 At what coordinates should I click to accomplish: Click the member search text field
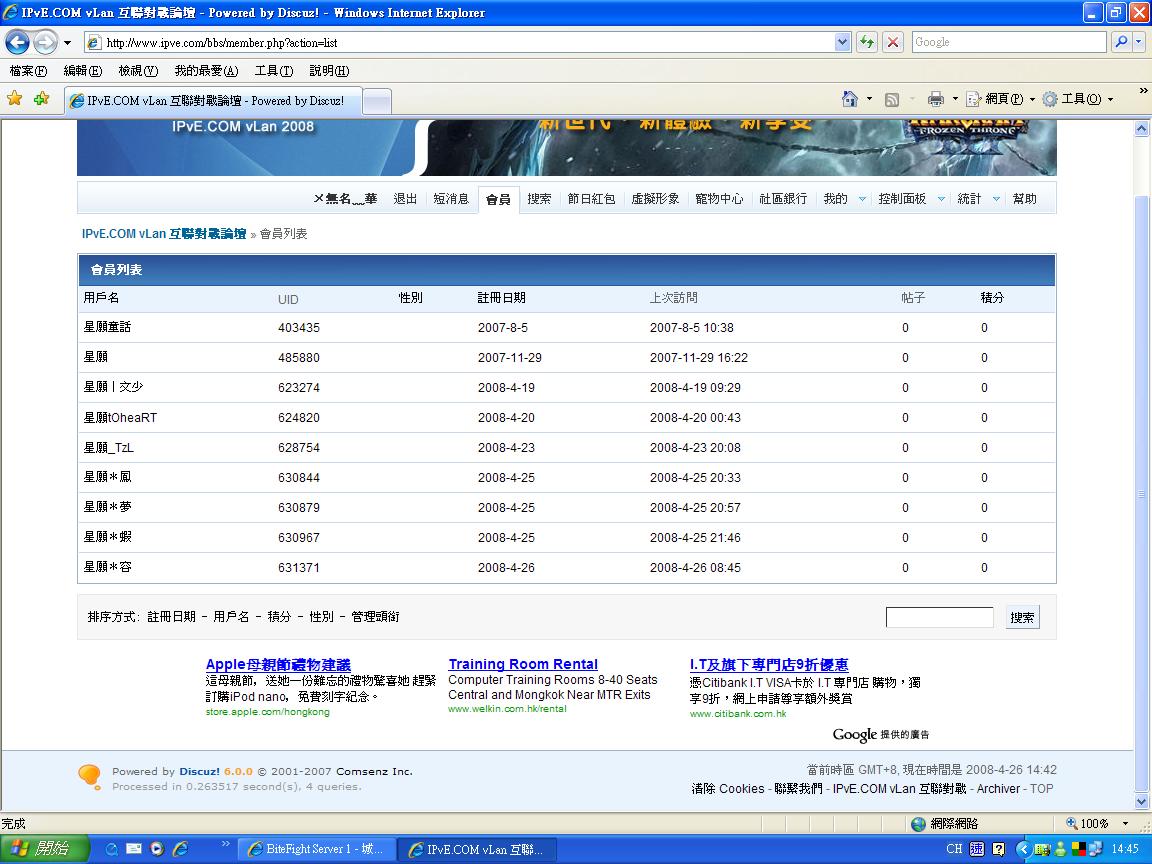(x=939, y=618)
